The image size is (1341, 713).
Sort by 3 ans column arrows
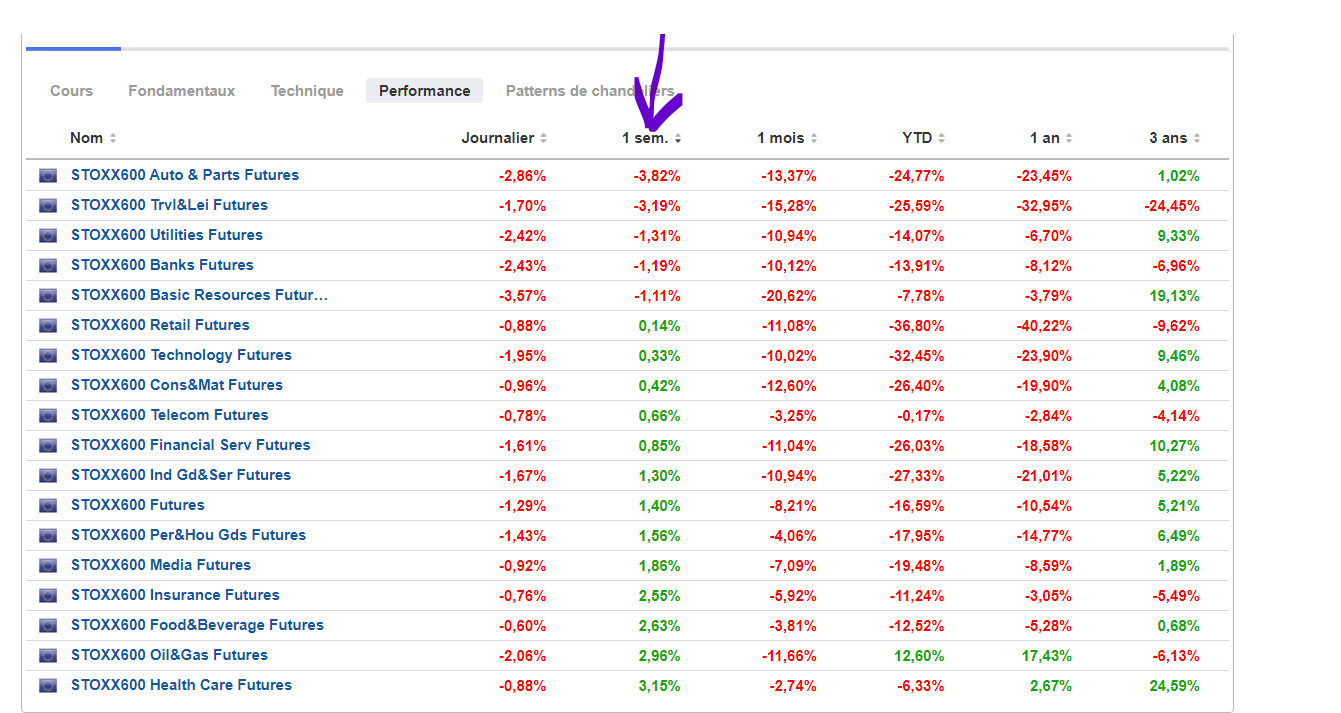pos(1197,138)
